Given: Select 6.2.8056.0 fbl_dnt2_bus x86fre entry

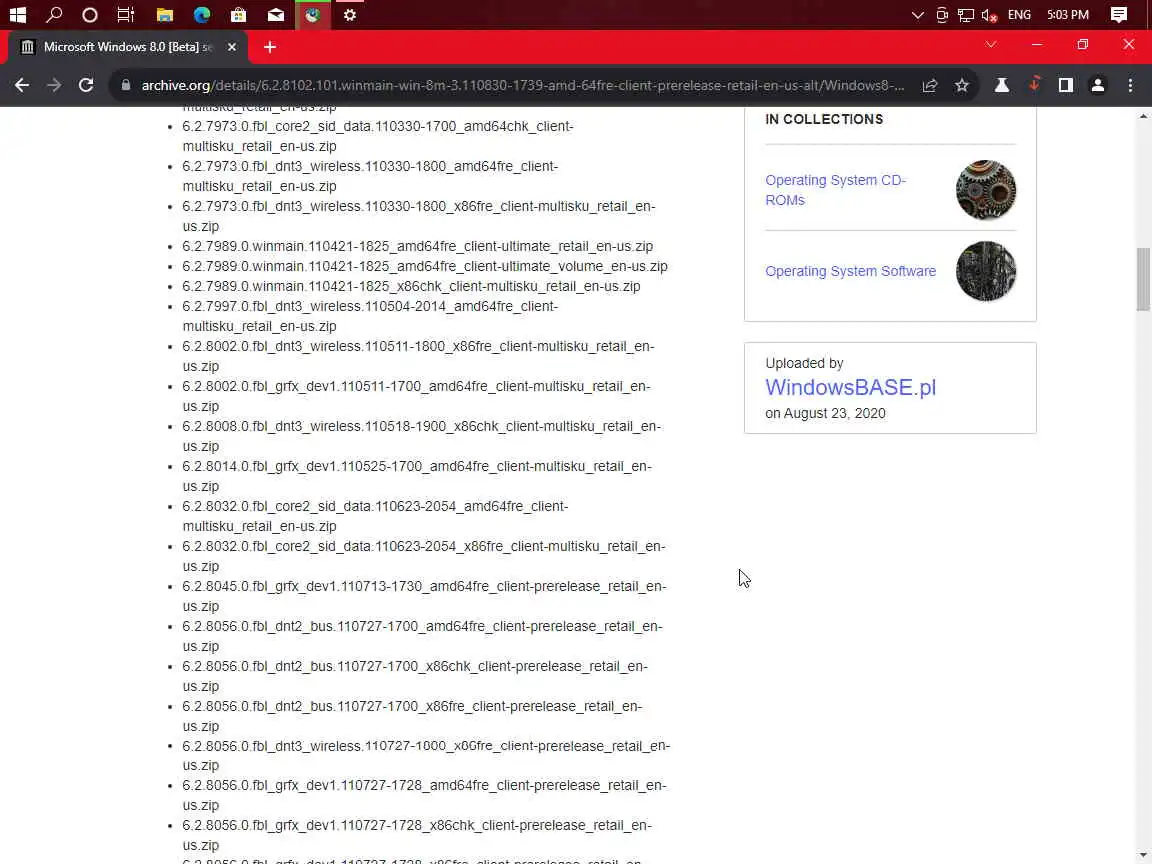Looking at the screenshot, I should (x=412, y=716).
